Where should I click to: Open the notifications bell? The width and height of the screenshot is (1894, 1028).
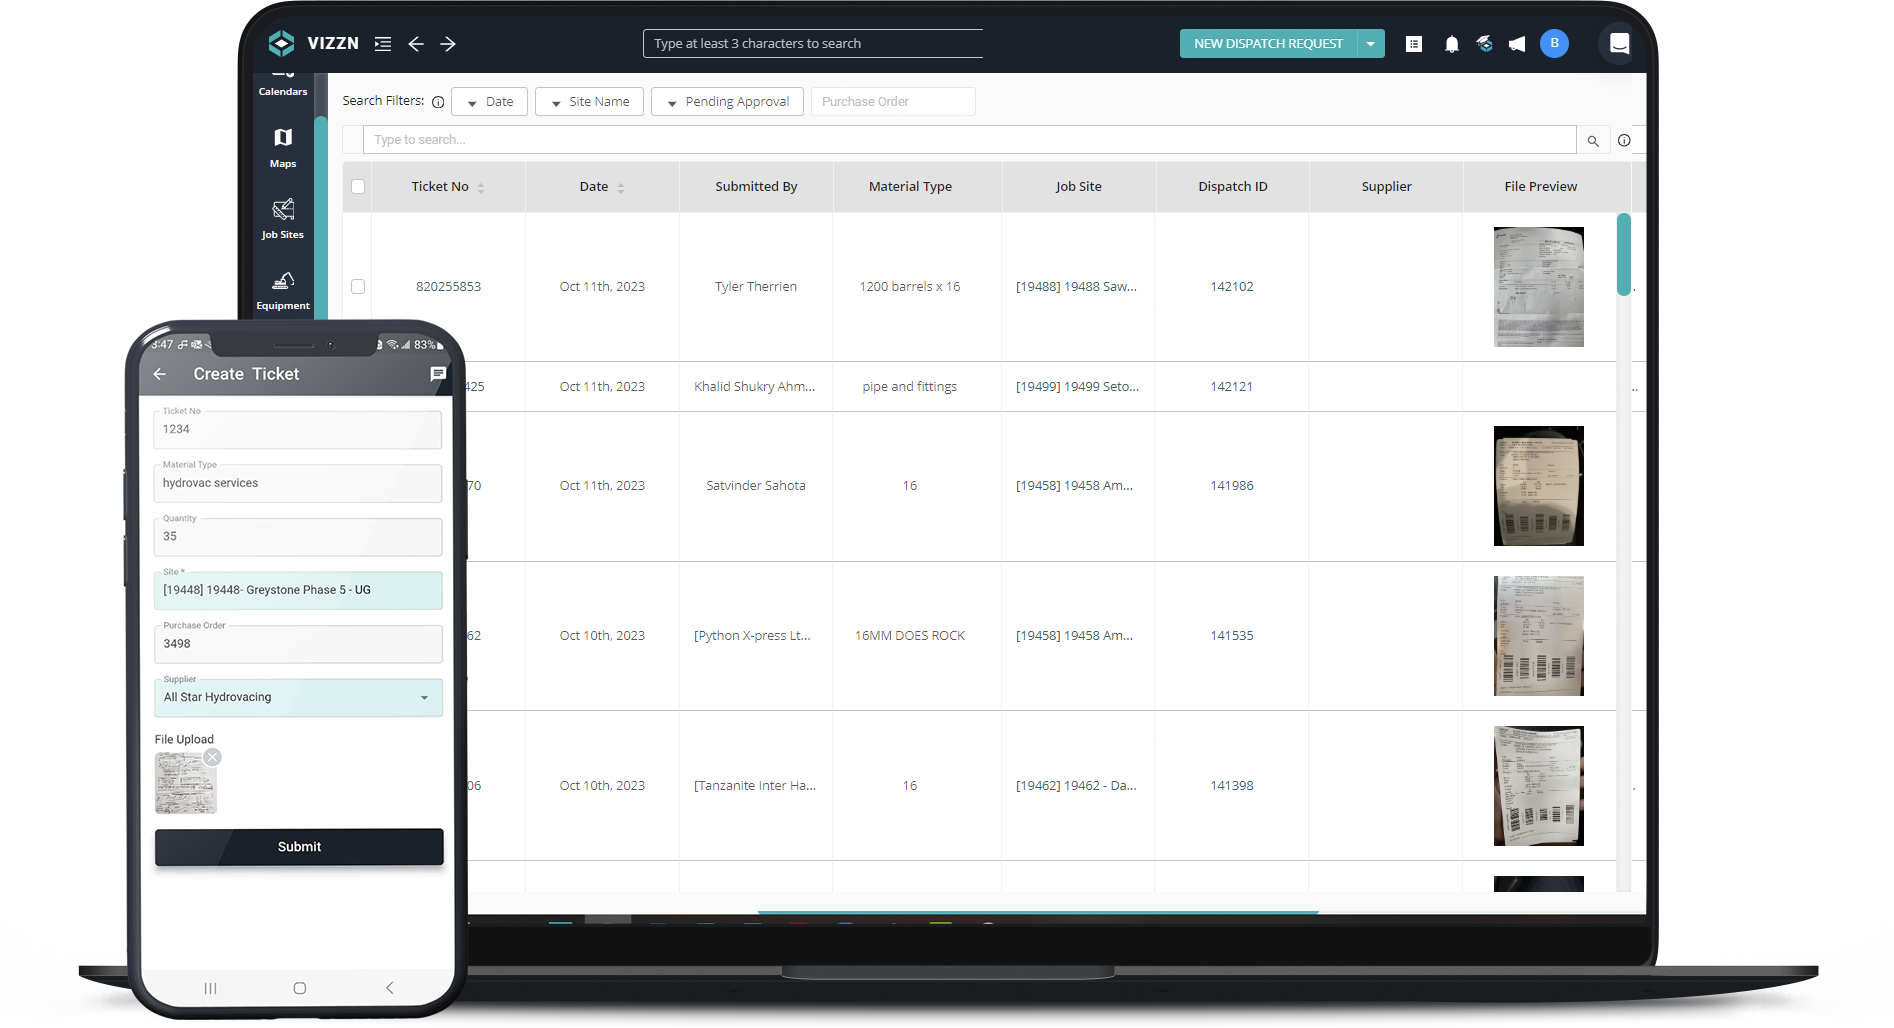pyautogui.click(x=1452, y=43)
